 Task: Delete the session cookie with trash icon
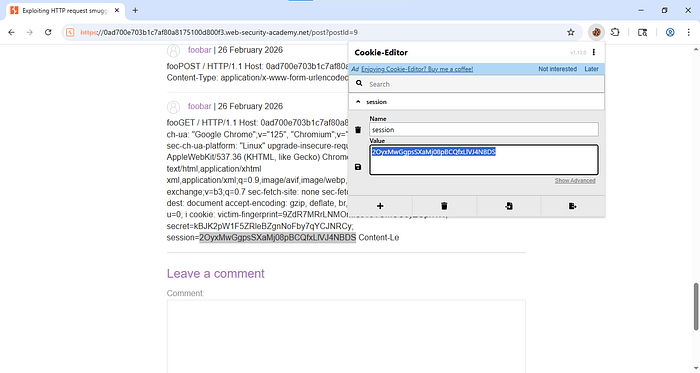coord(358,130)
